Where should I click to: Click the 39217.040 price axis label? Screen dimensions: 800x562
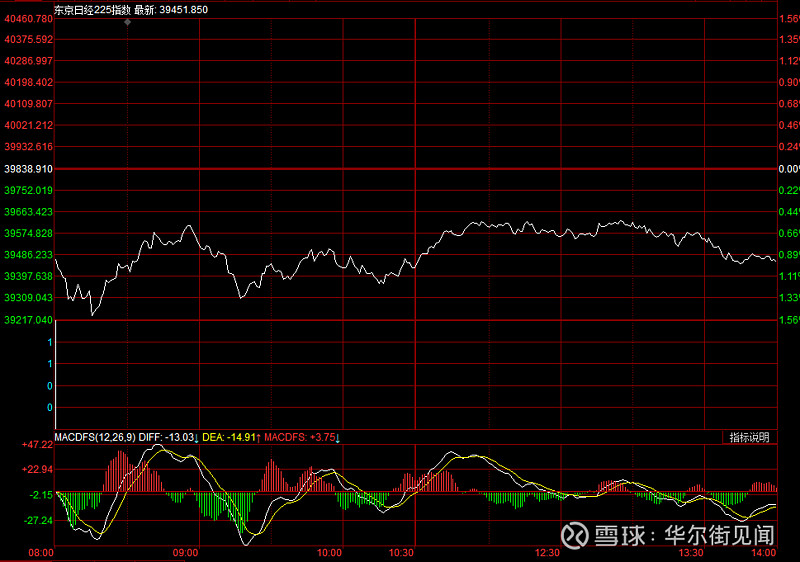(29, 320)
